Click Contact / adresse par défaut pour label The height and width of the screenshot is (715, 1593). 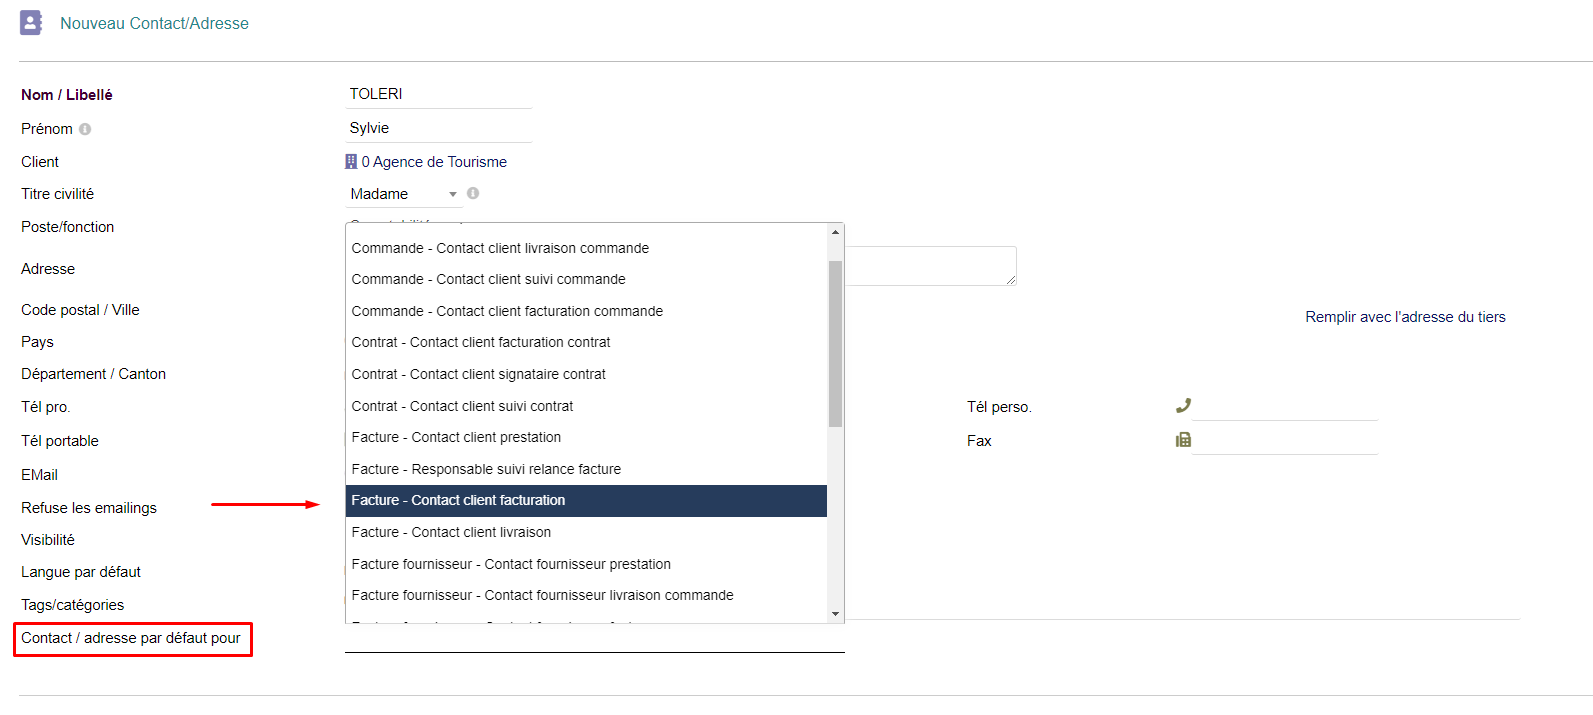131,638
